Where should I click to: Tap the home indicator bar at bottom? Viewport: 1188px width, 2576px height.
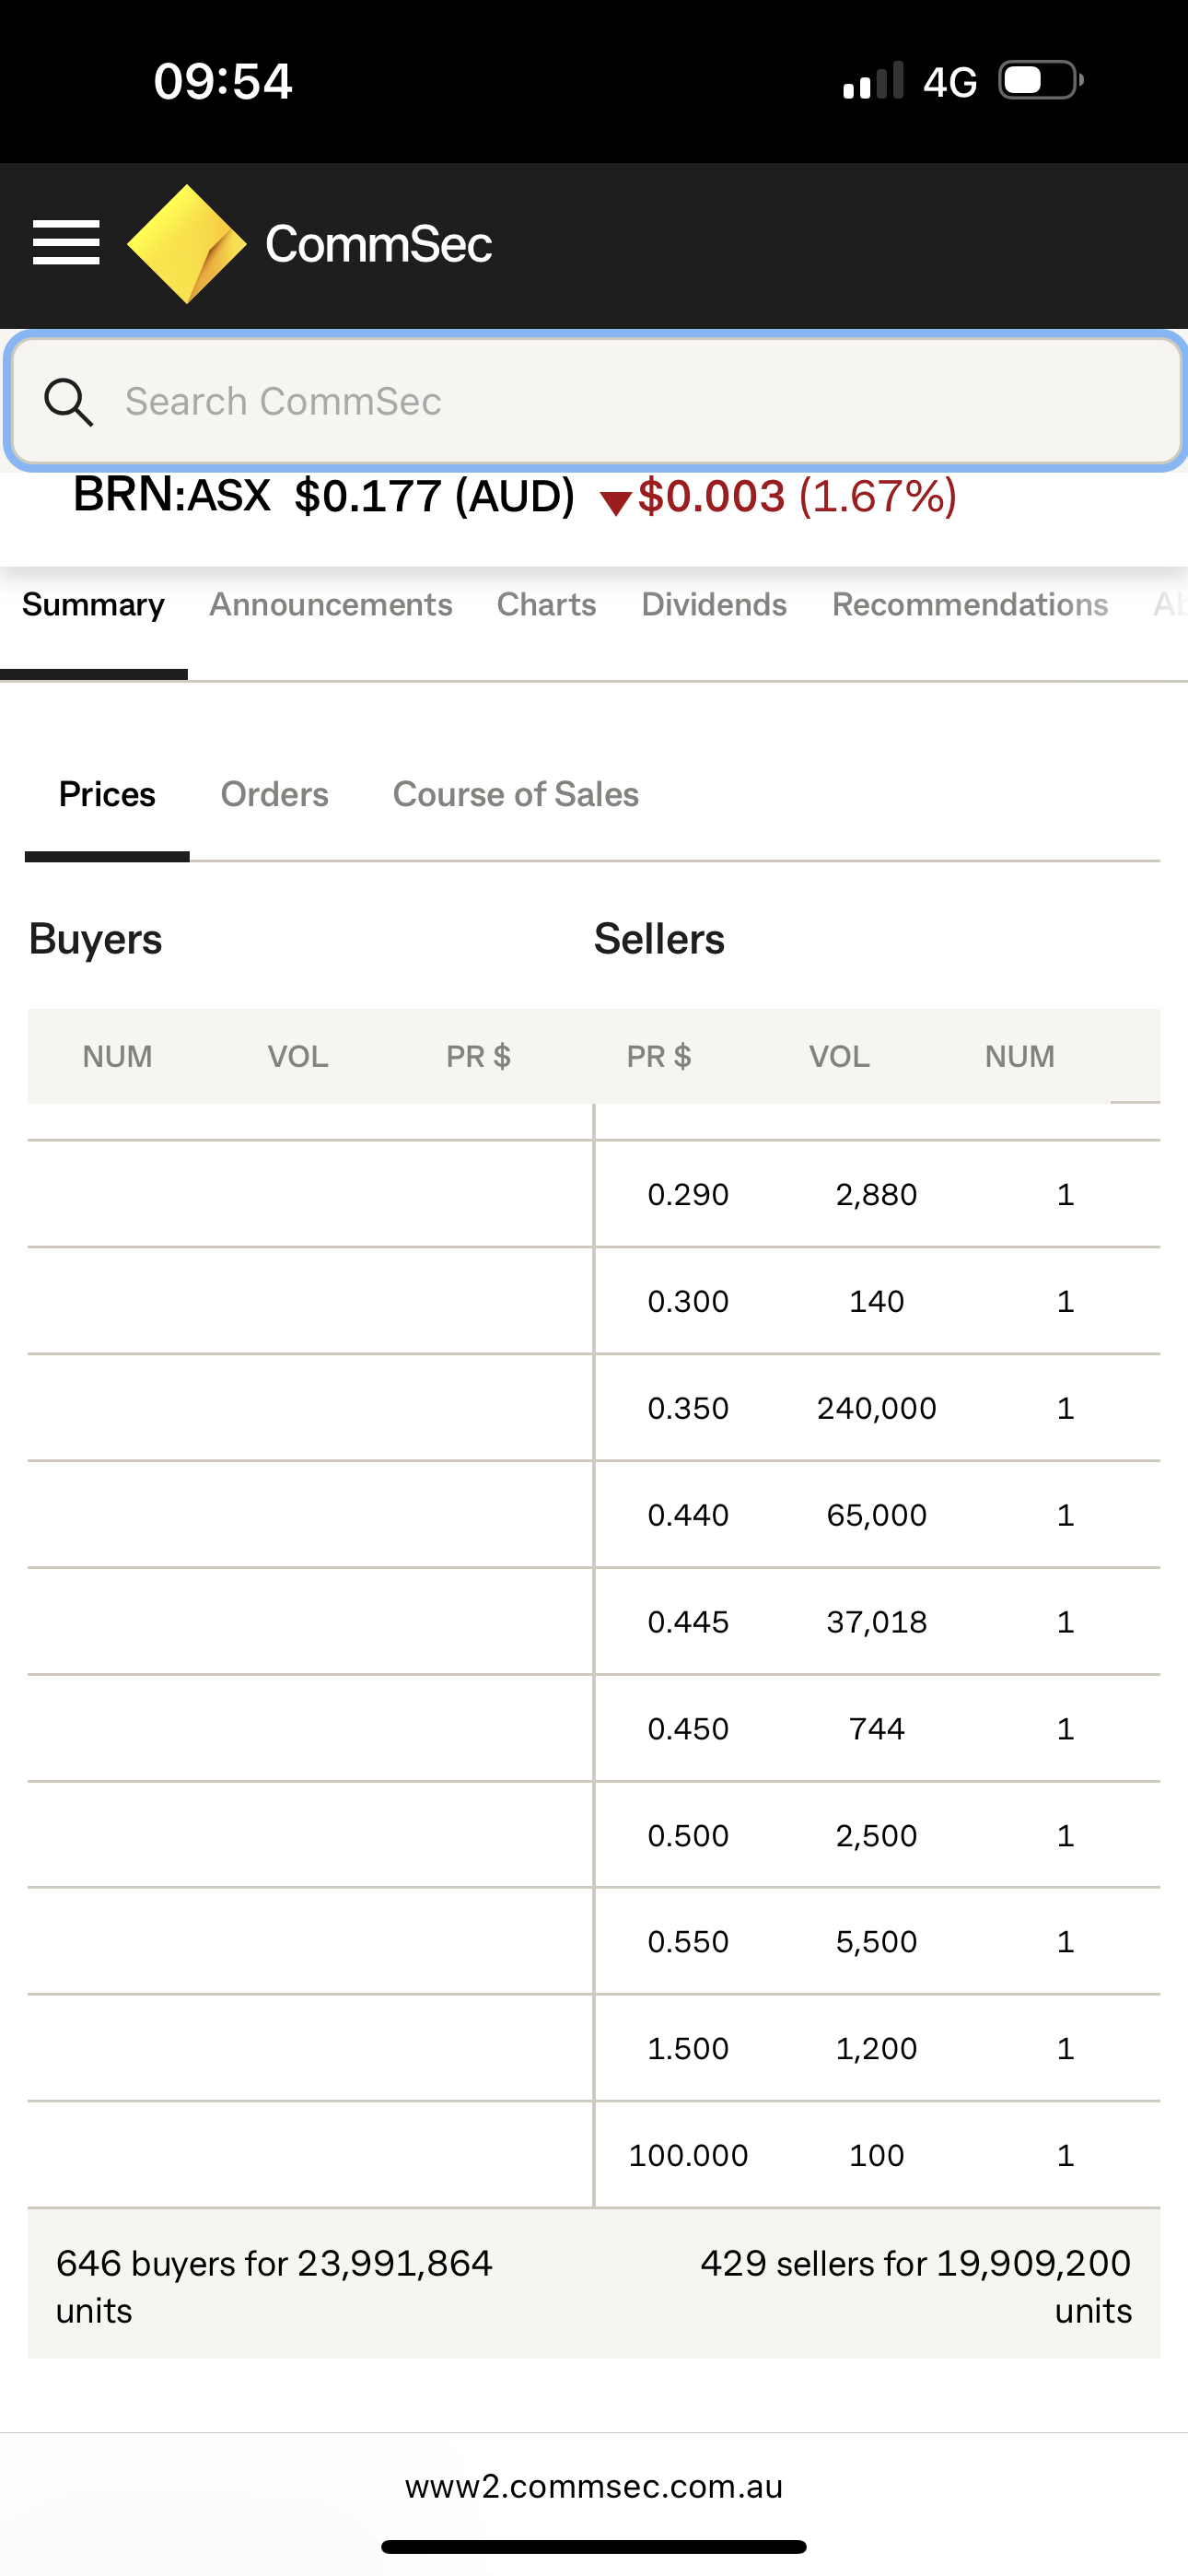click(x=594, y=2546)
